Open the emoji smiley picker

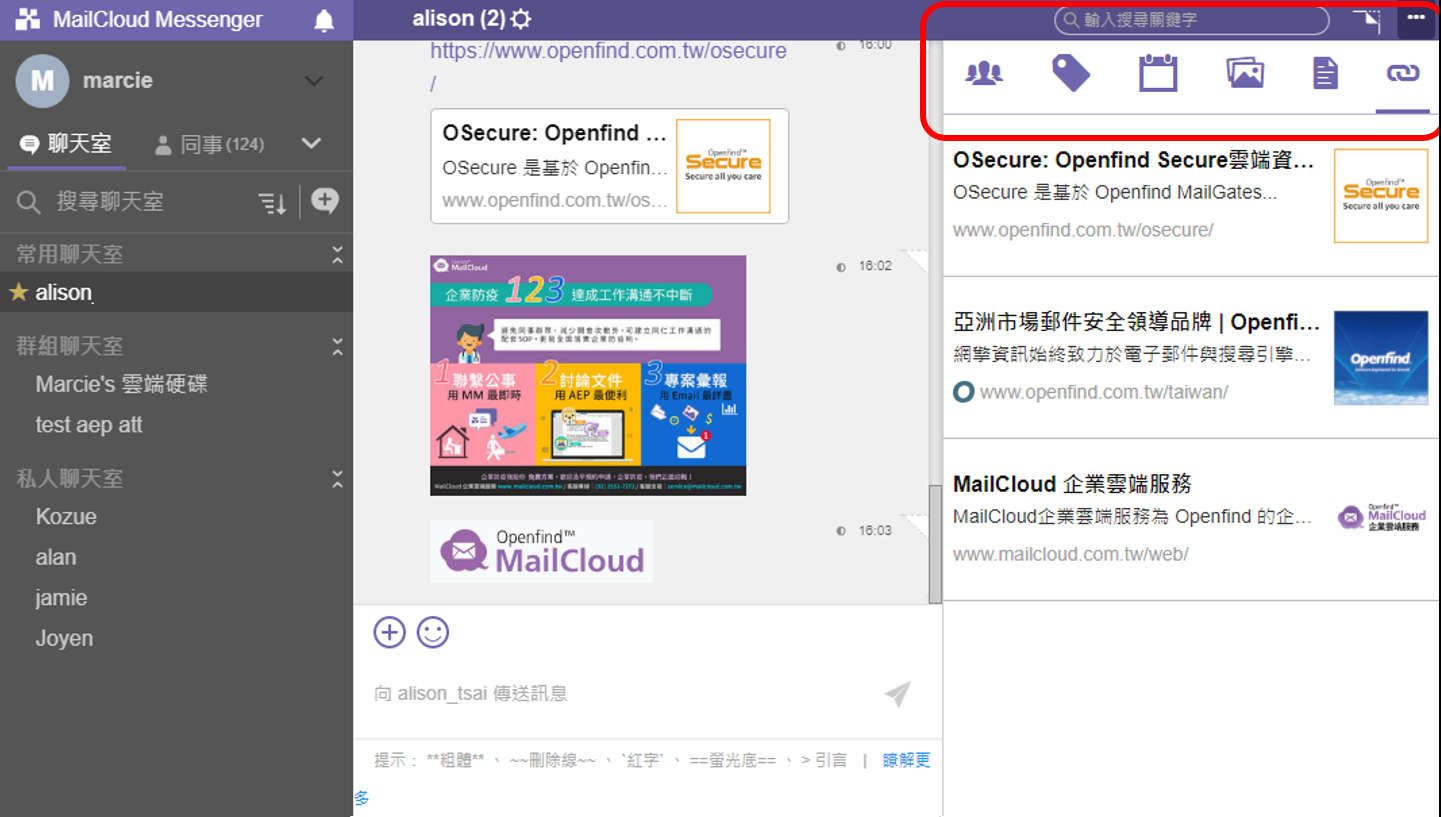coord(433,632)
